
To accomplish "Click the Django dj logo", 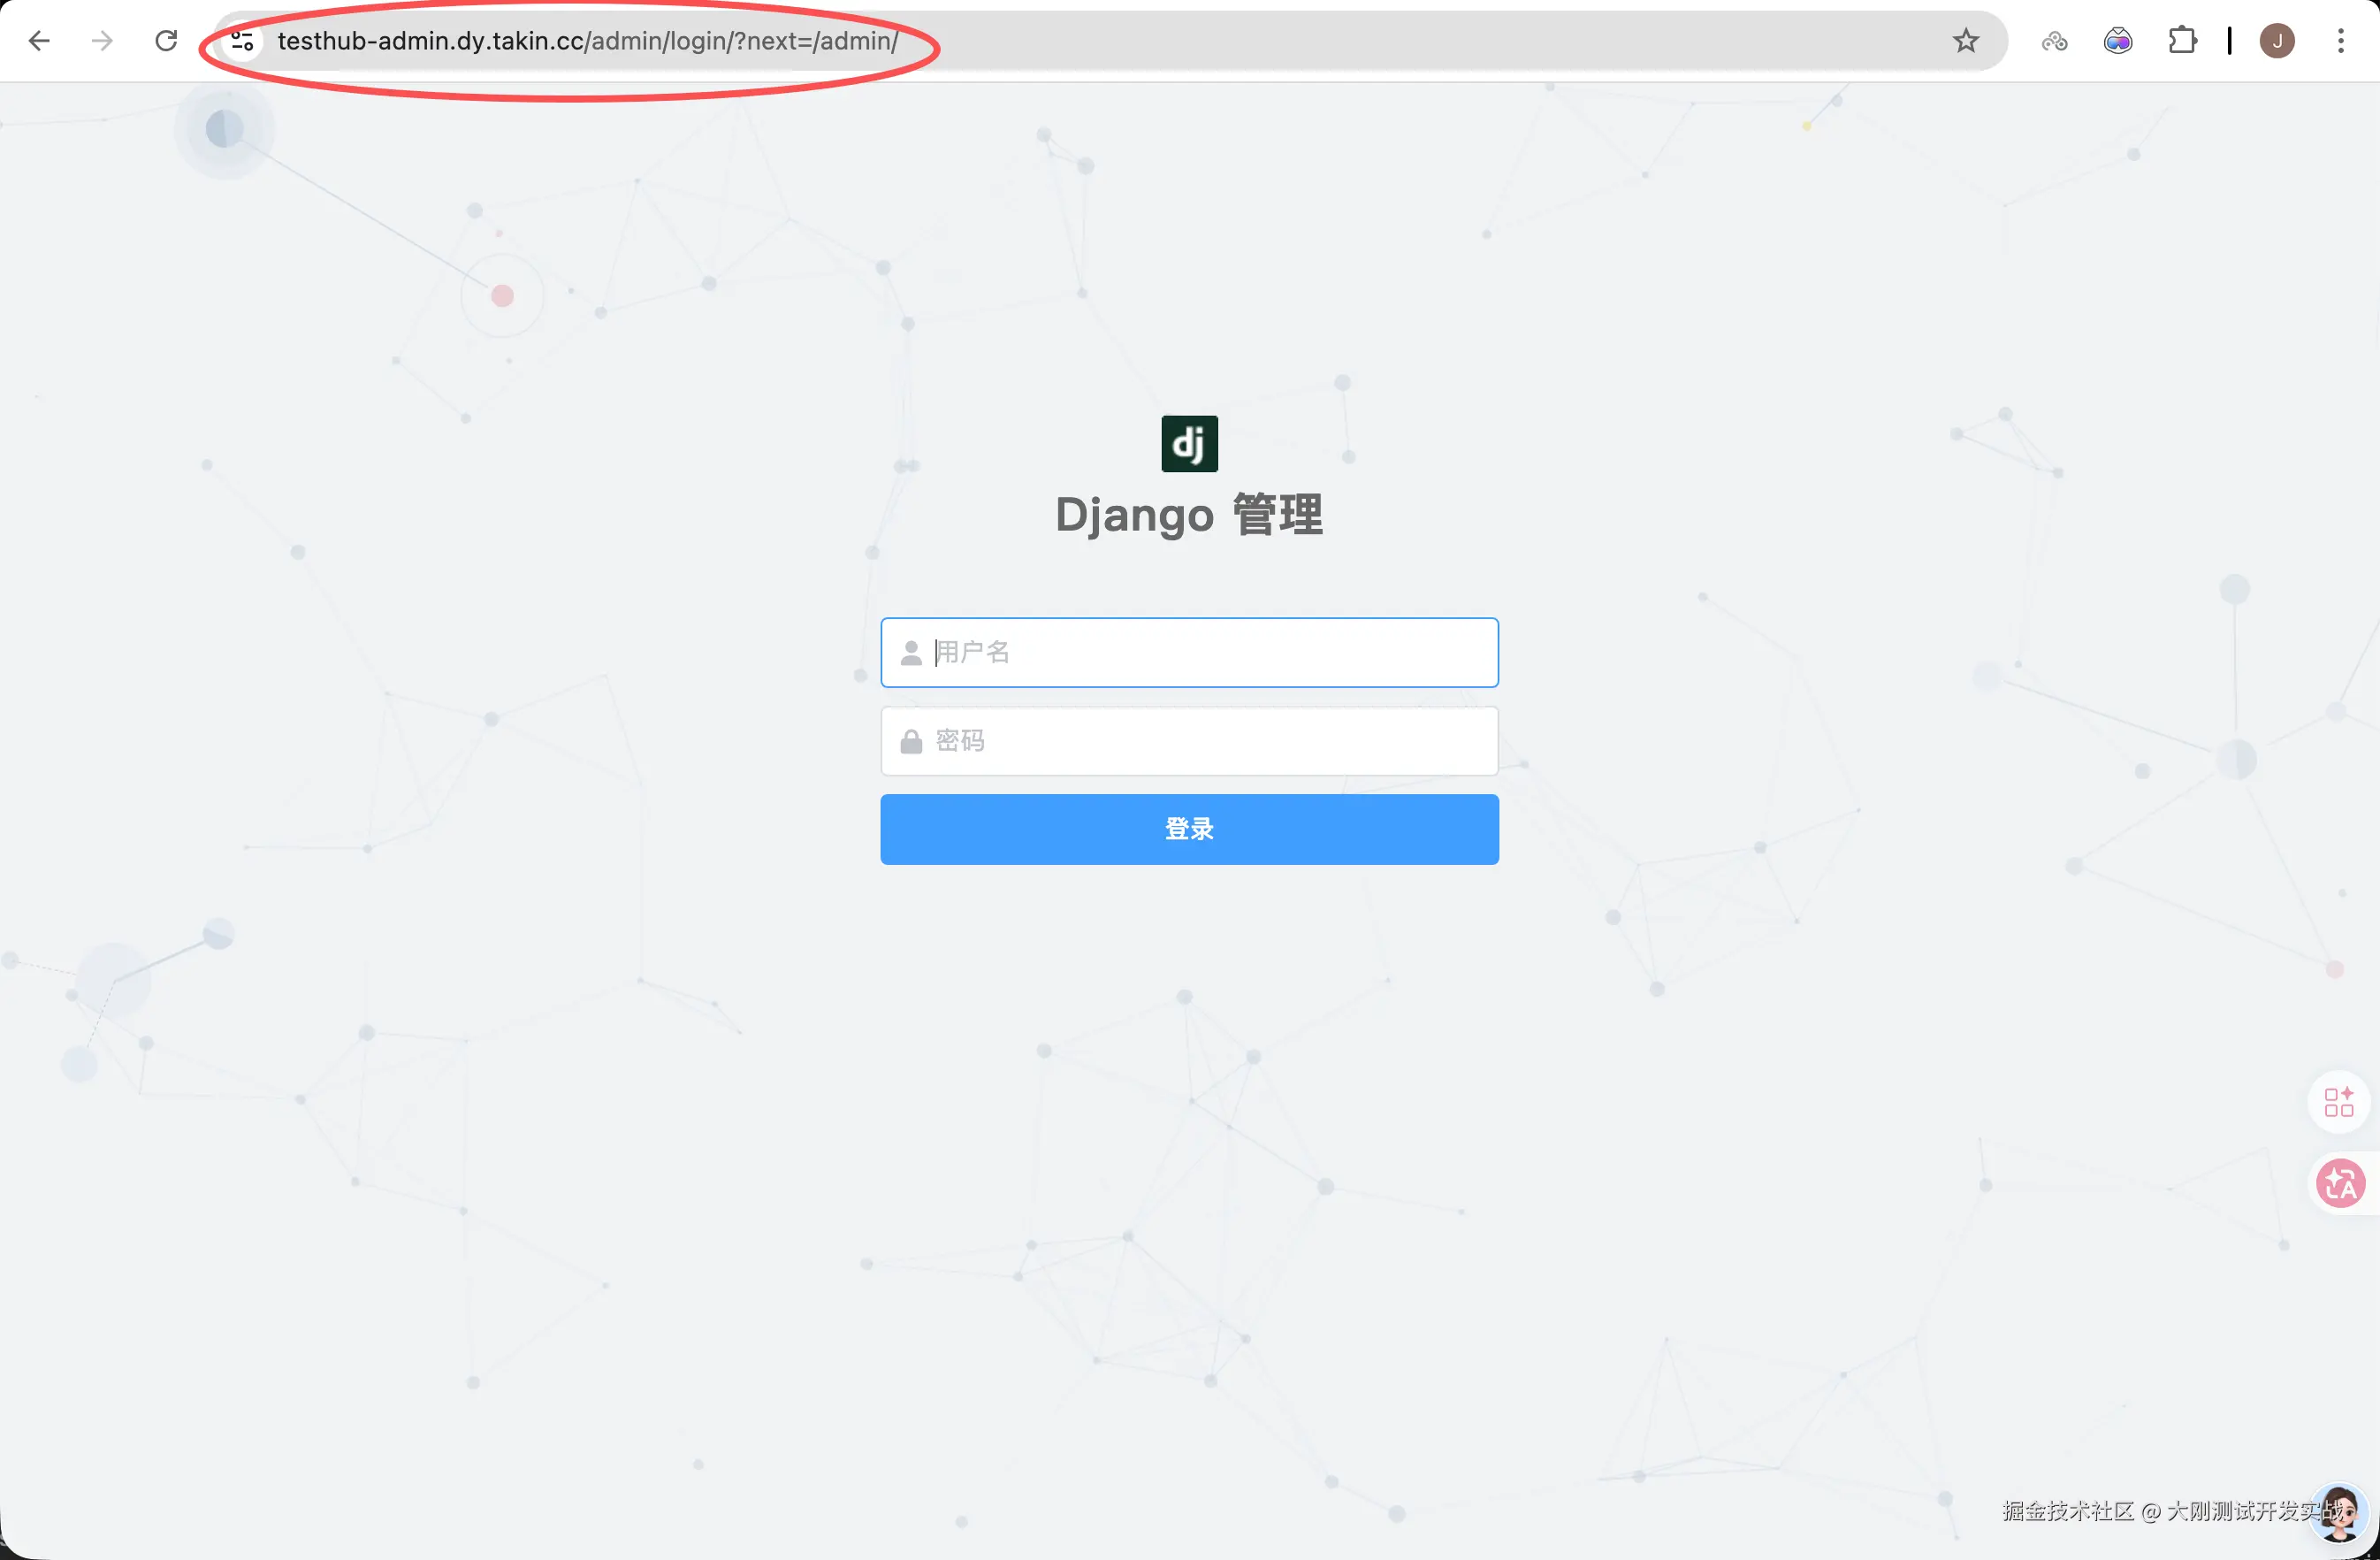I will click(1189, 444).
